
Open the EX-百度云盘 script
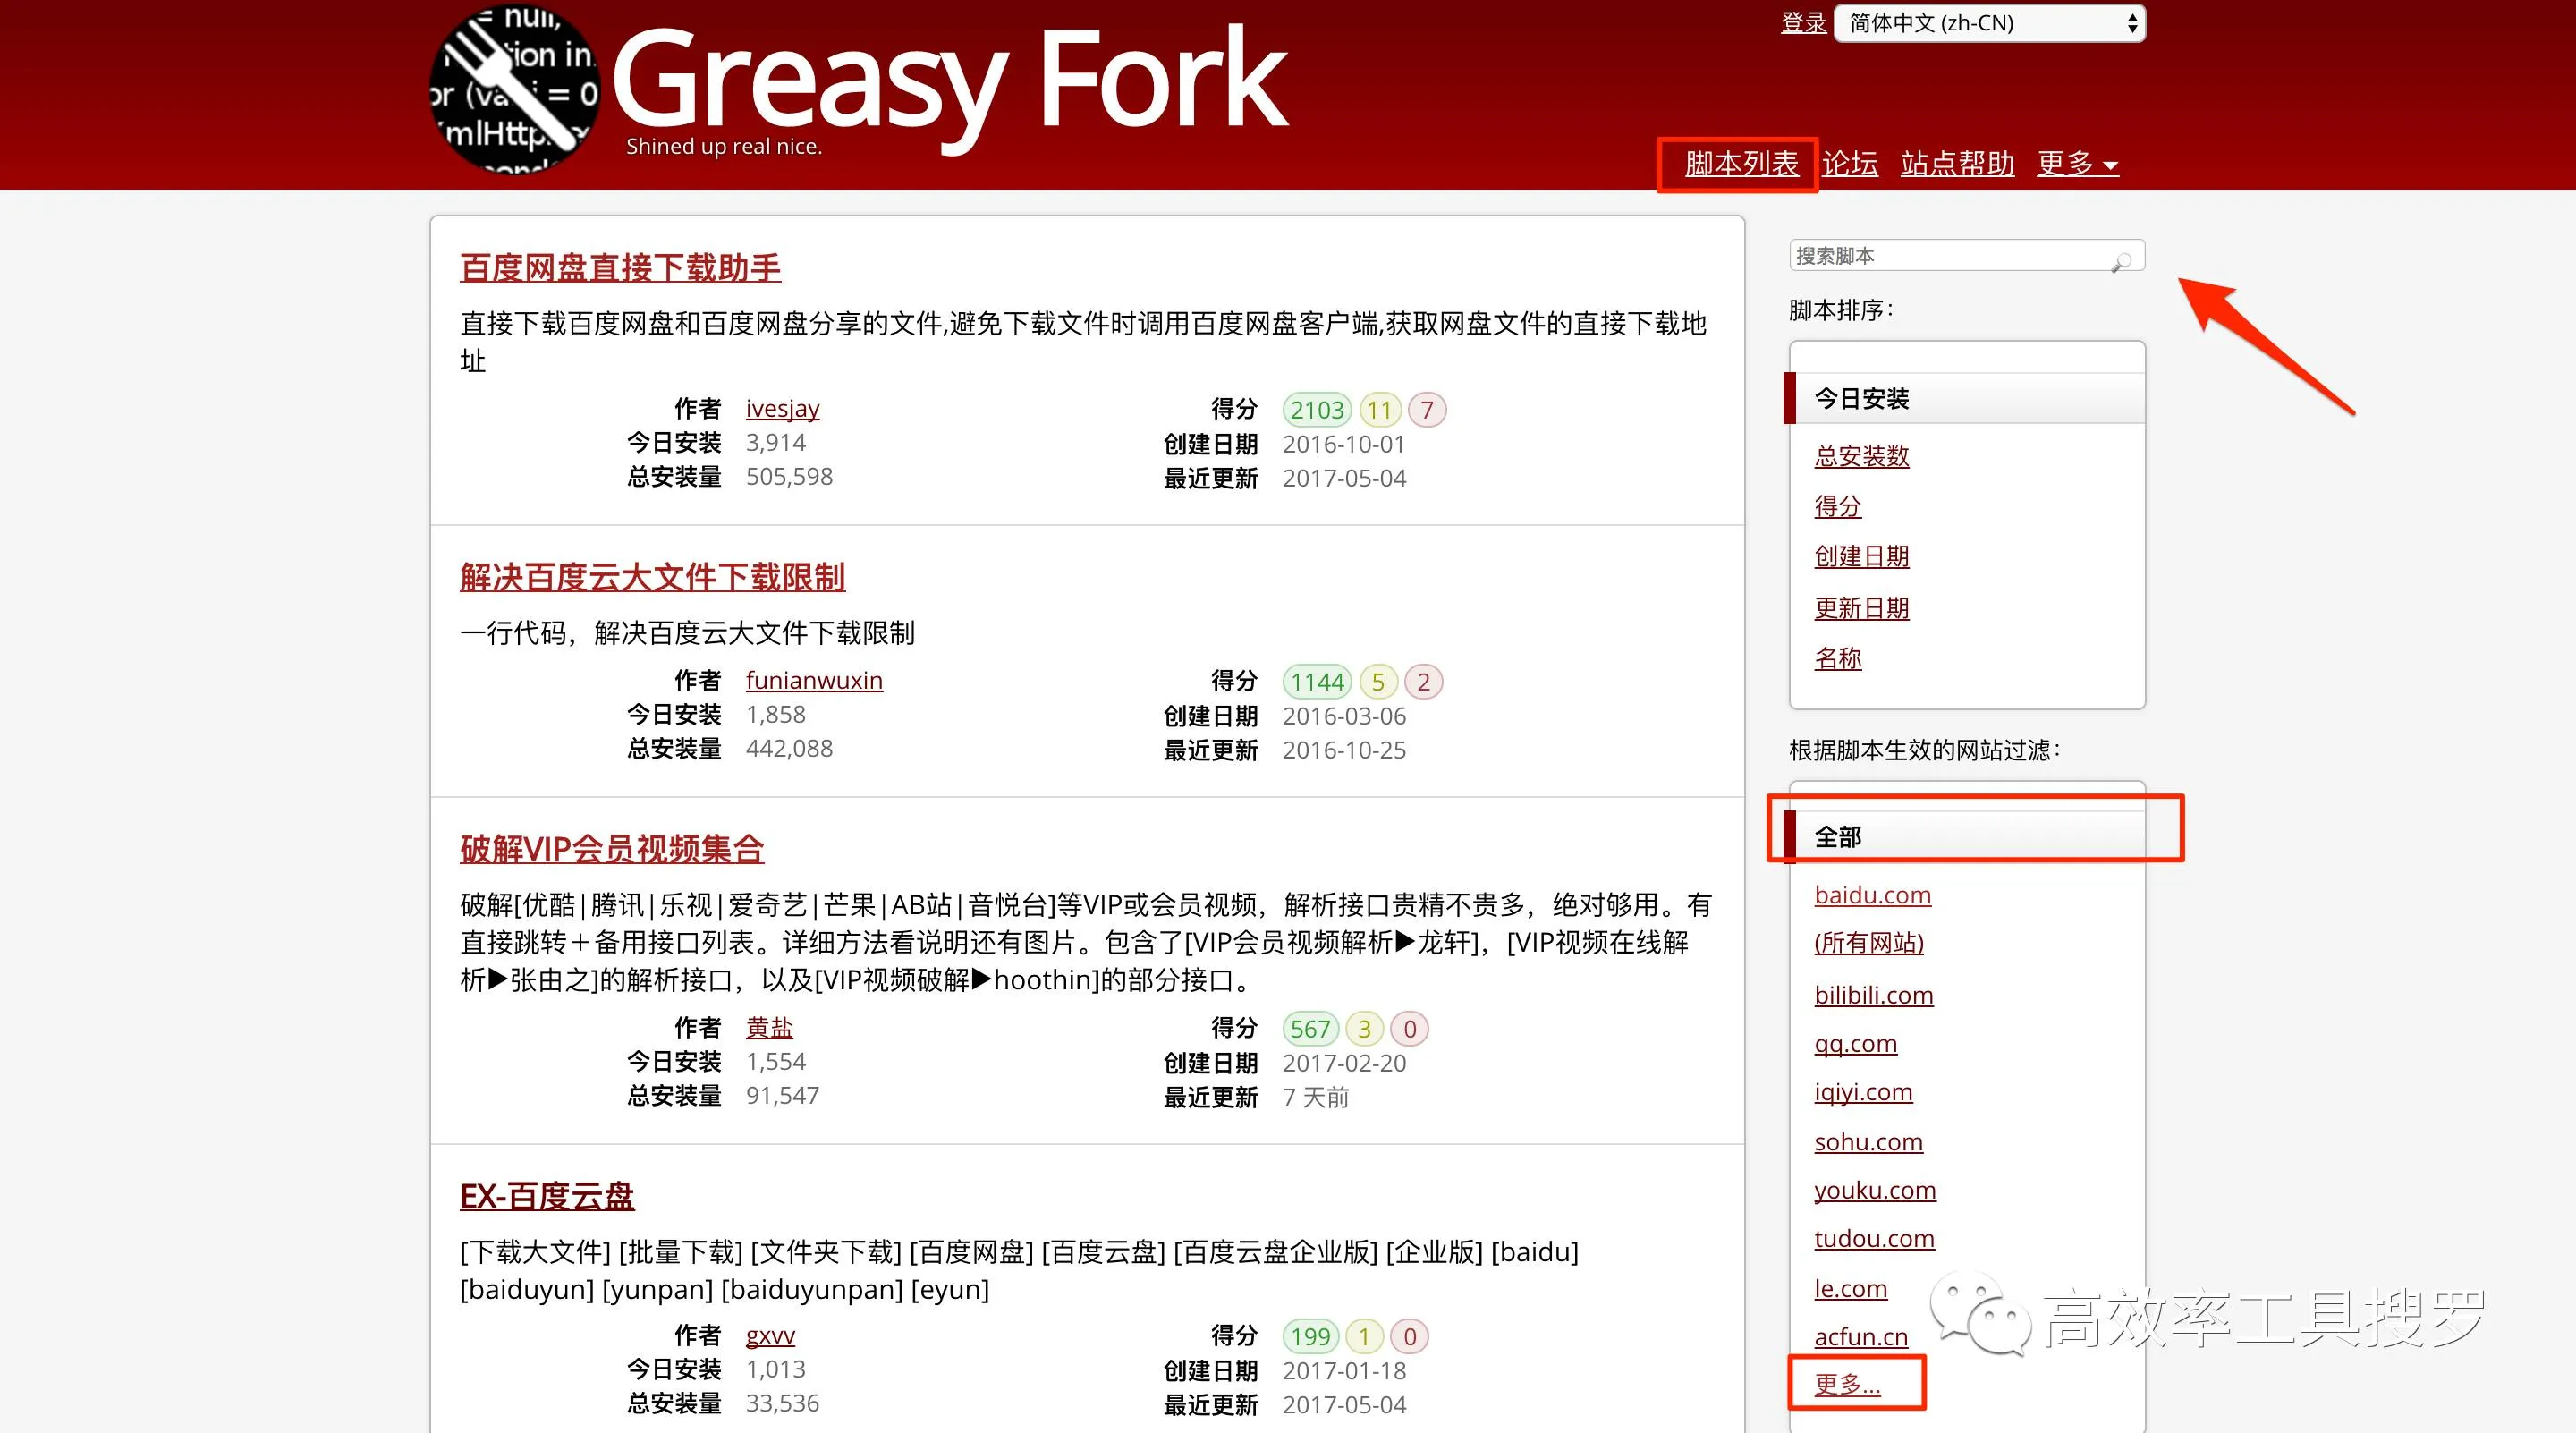[547, 1196]
